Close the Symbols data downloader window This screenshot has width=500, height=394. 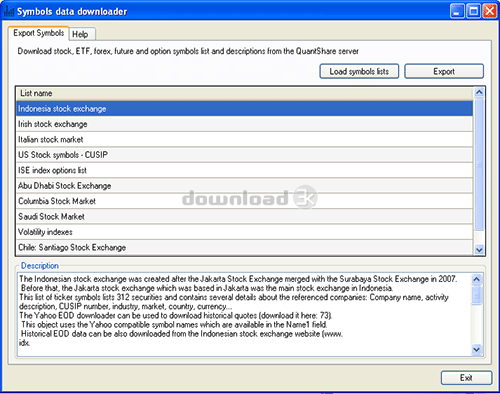click(490, 11)
